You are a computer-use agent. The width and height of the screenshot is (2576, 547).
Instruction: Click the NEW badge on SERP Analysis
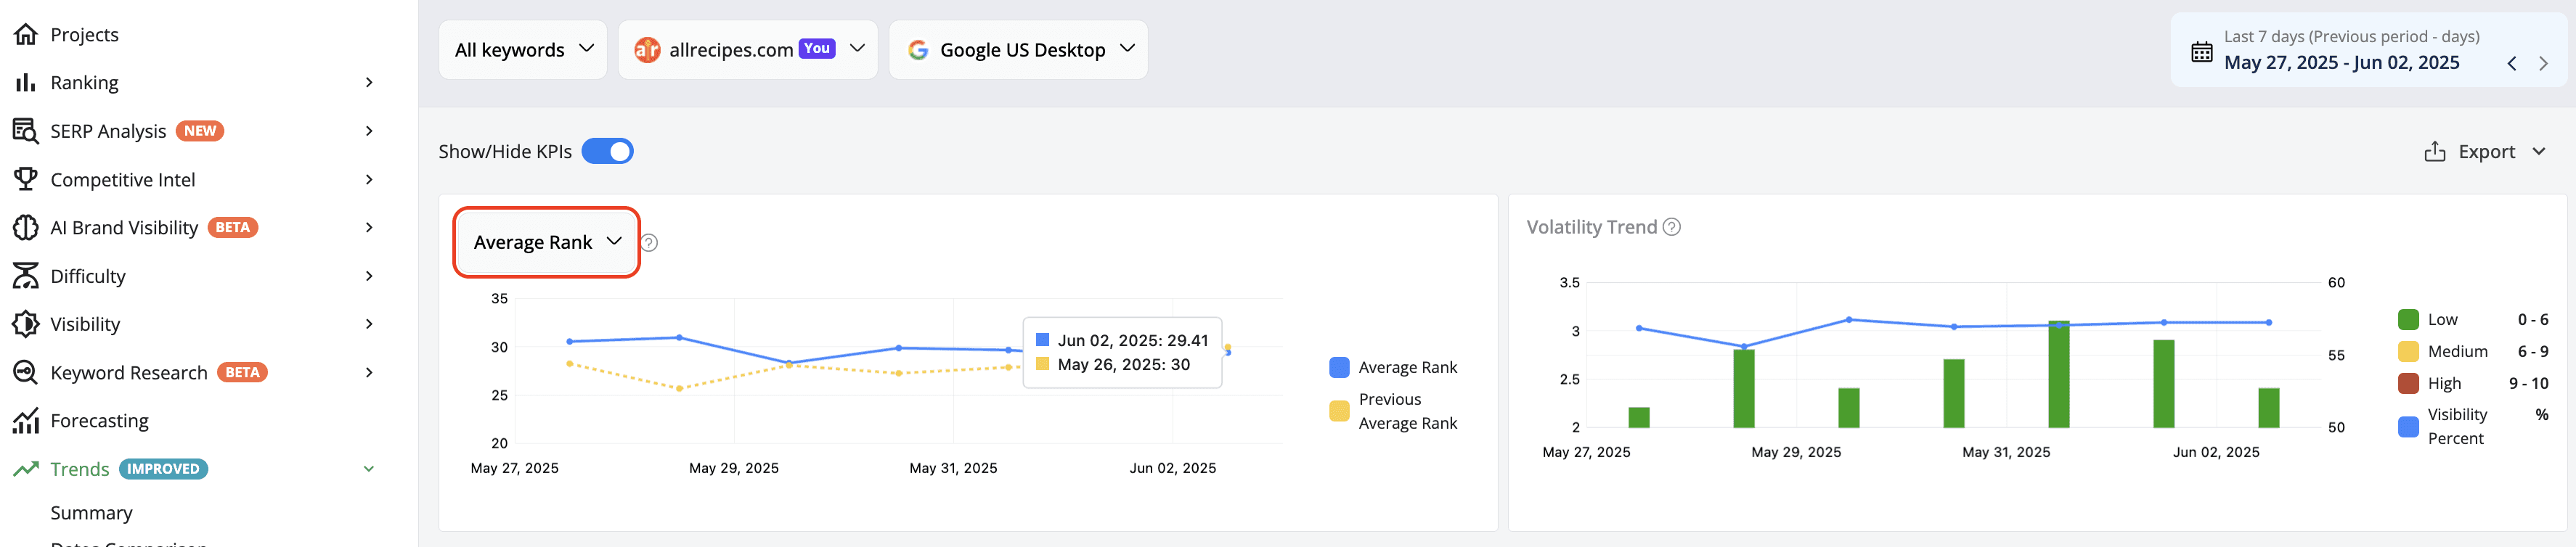(x=200, y=131)
